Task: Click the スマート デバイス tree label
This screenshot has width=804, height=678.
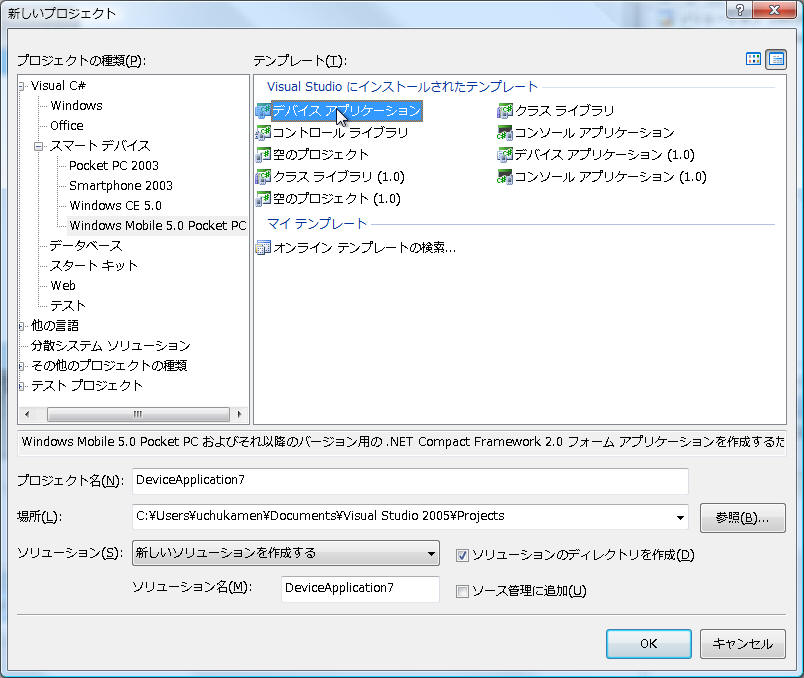Action: (x=100, y=146)
